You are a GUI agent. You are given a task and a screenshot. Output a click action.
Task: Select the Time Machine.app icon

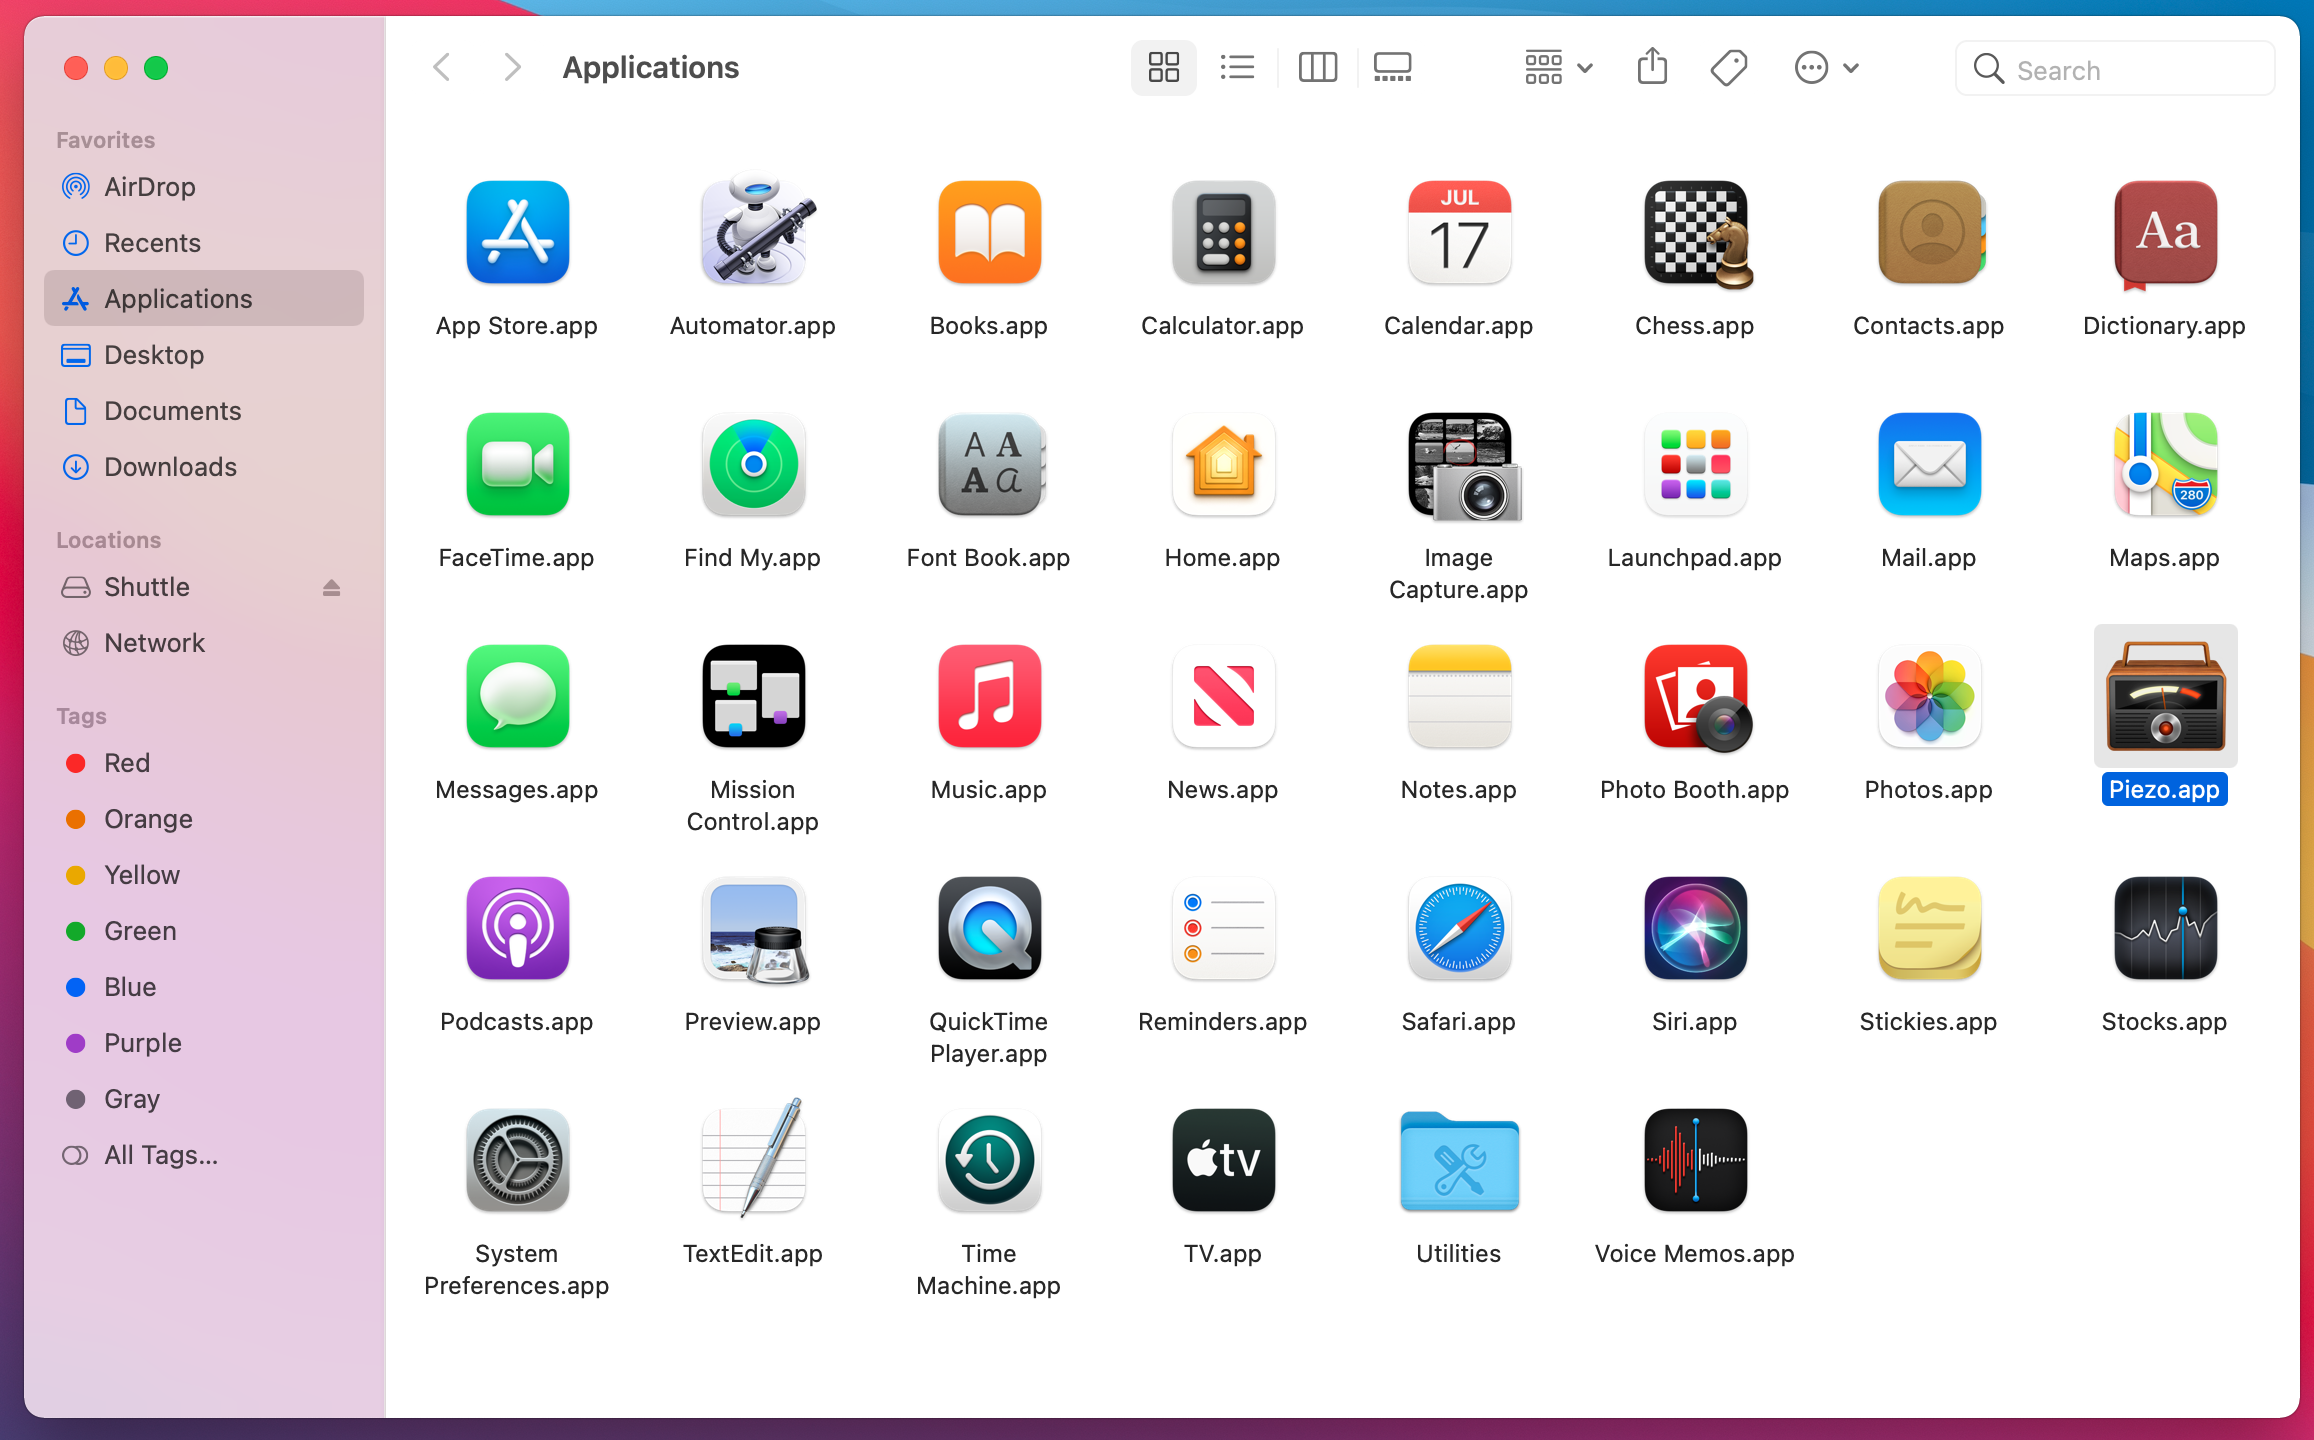pyautogui.click(x=989, y=1160)
